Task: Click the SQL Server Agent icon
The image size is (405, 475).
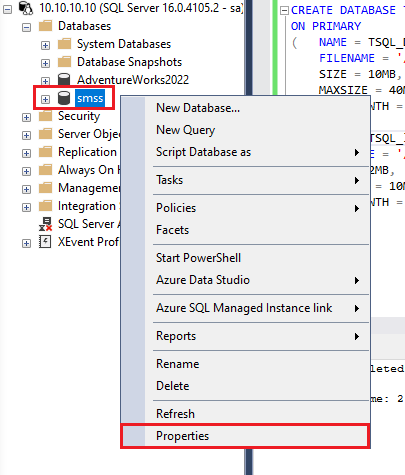Action: click(x=45, y=224)
